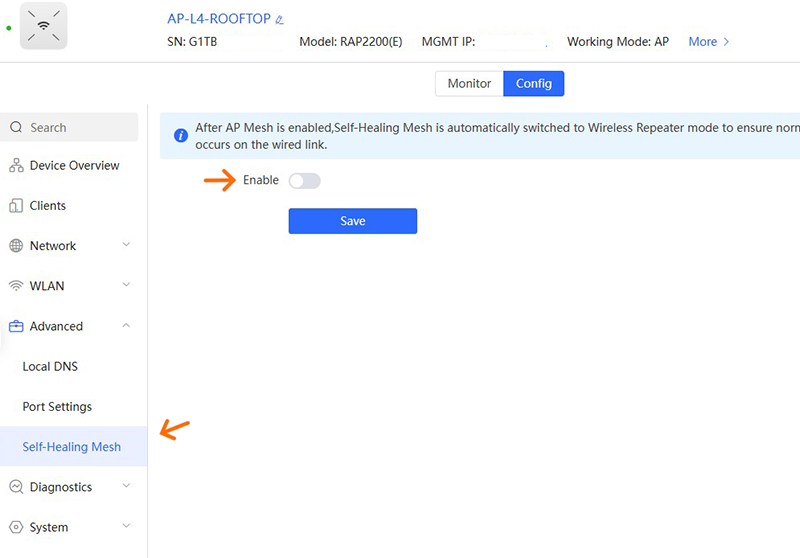Click the Clients sidebar icon
The width and height of the screenshot is (800, 558).
pyautogui.click(x=16, y=206)
